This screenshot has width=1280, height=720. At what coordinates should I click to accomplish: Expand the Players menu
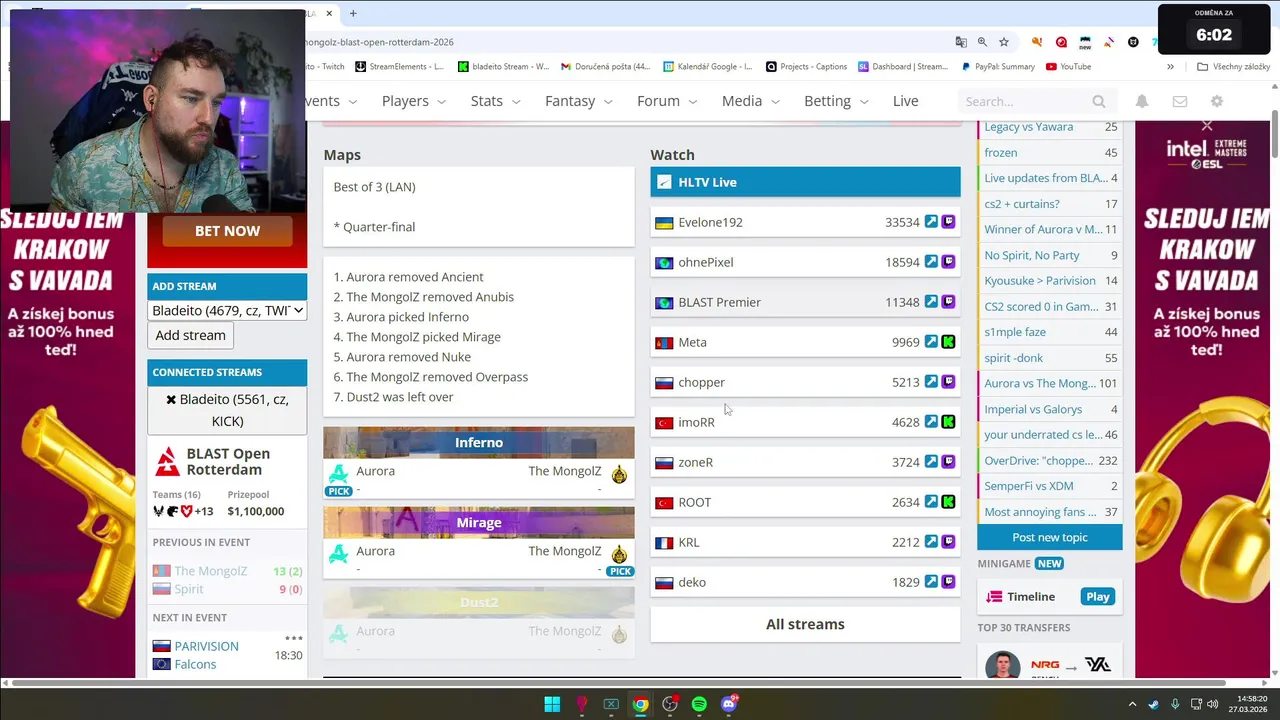pos(413,101)
